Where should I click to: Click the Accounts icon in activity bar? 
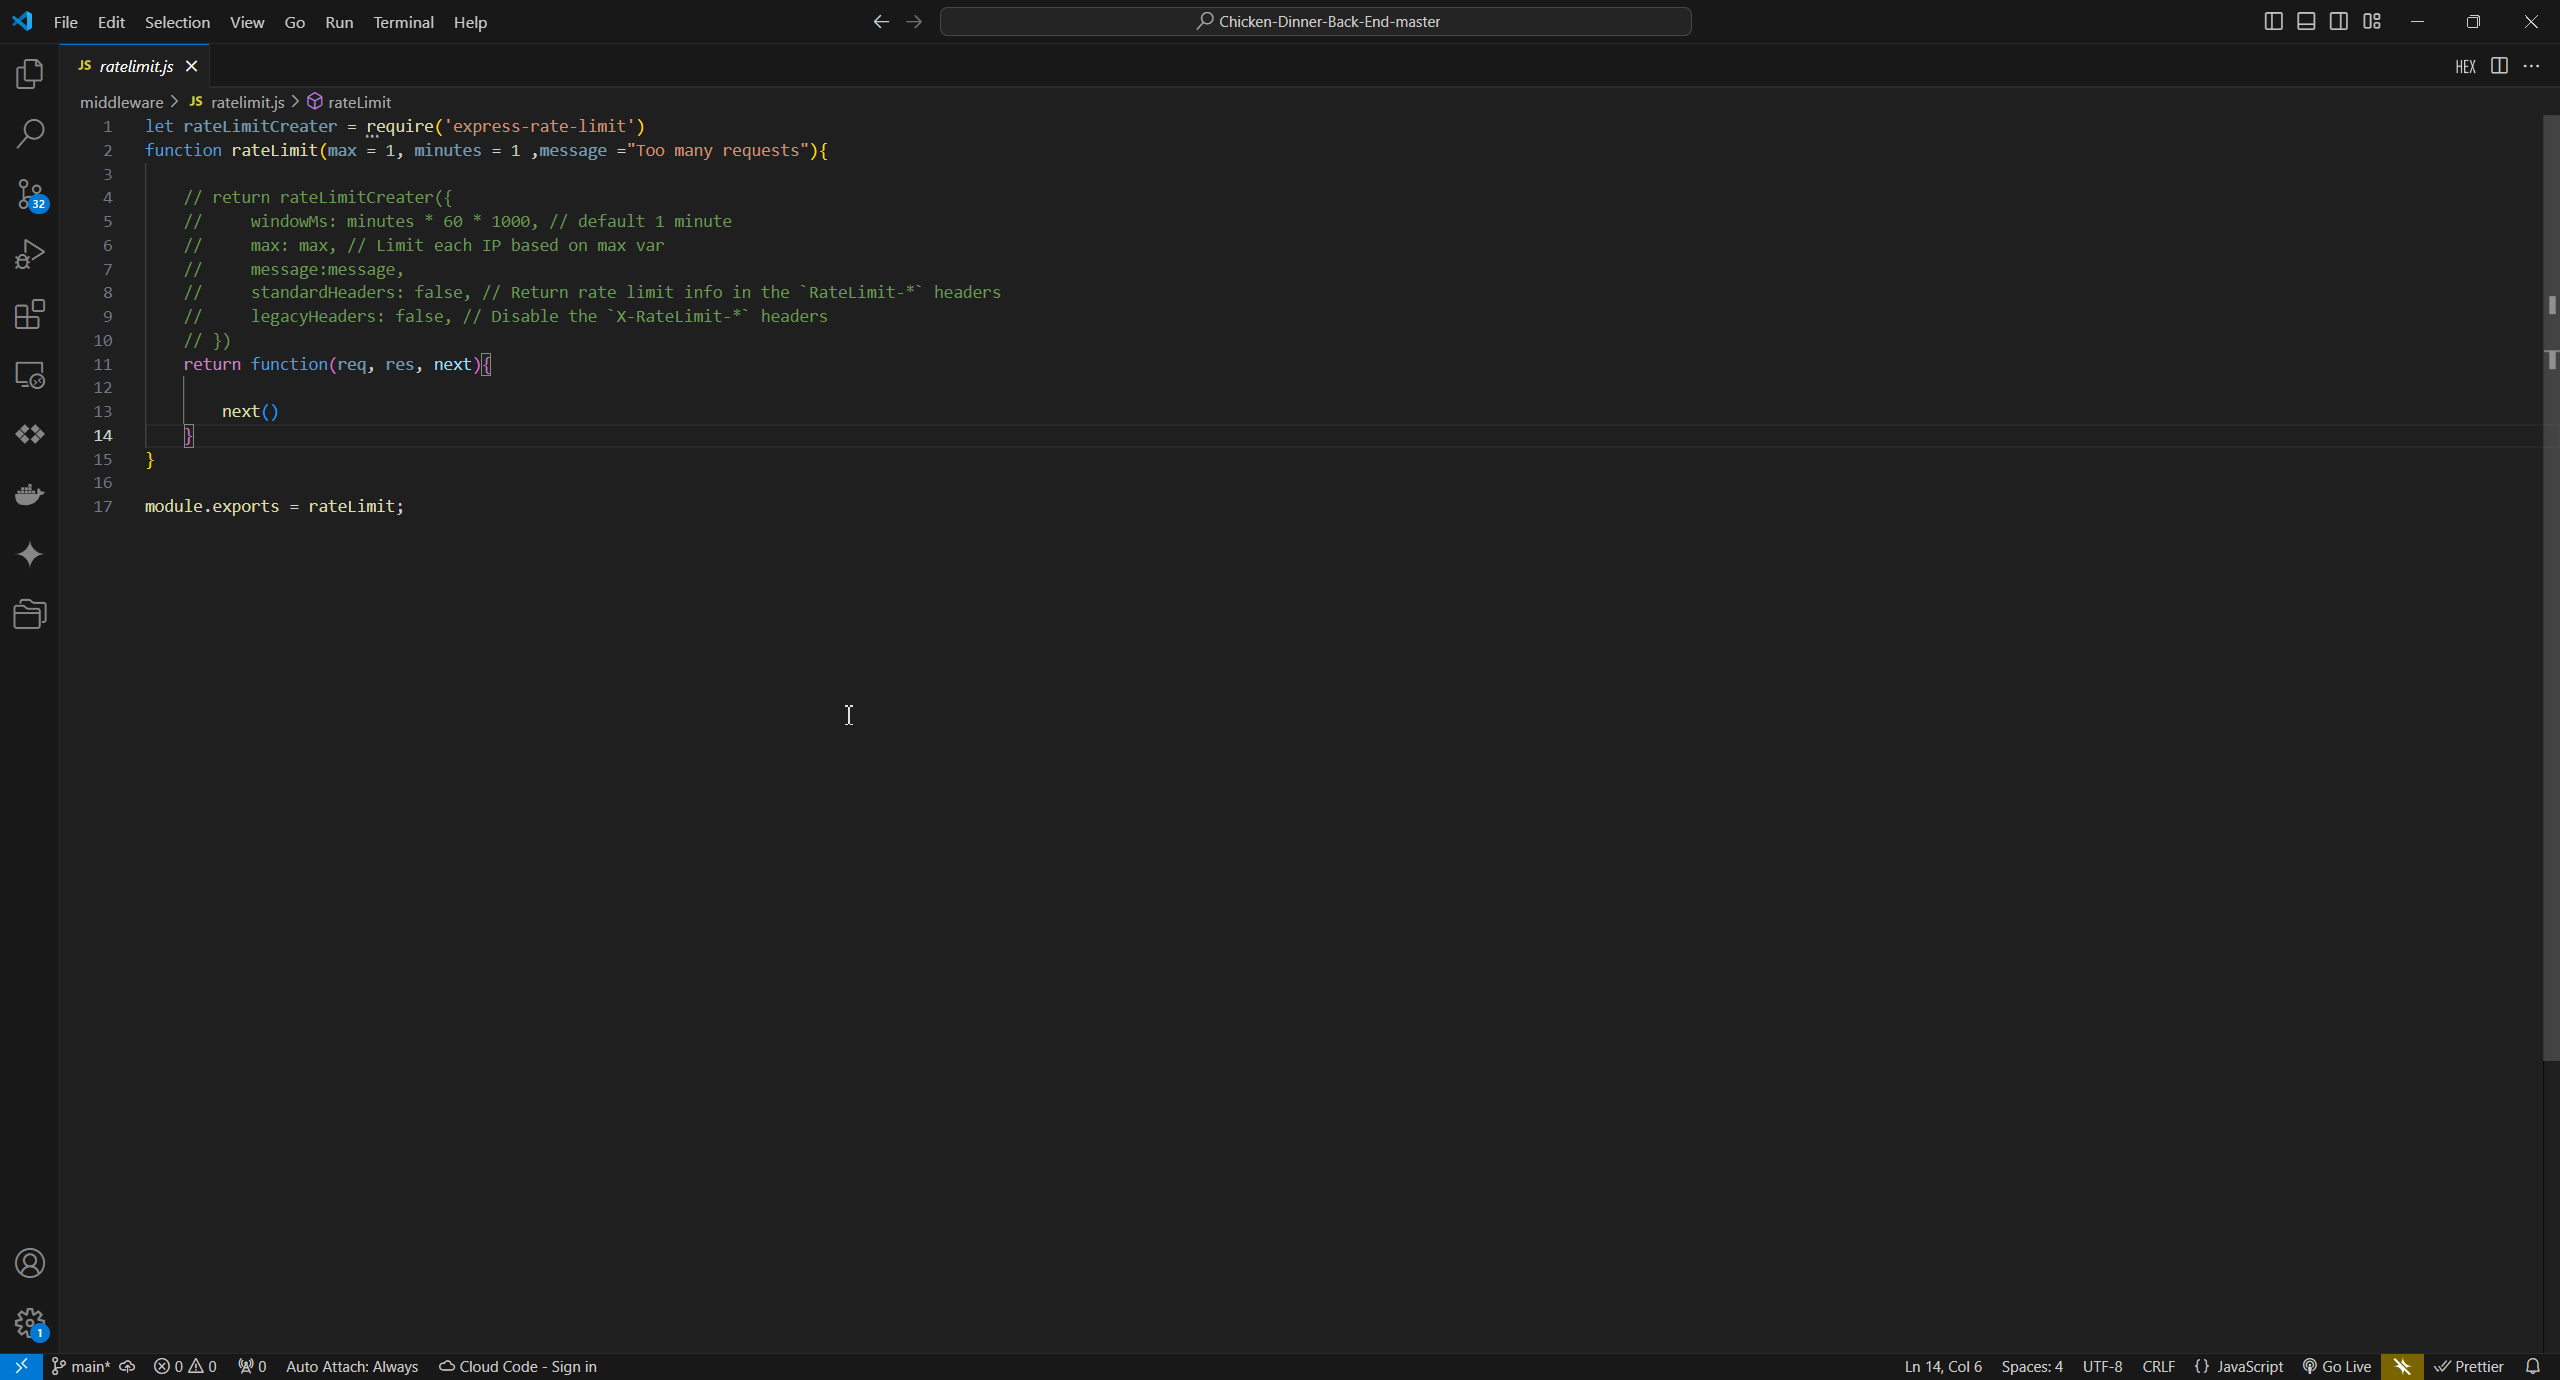click(30, 1263)
